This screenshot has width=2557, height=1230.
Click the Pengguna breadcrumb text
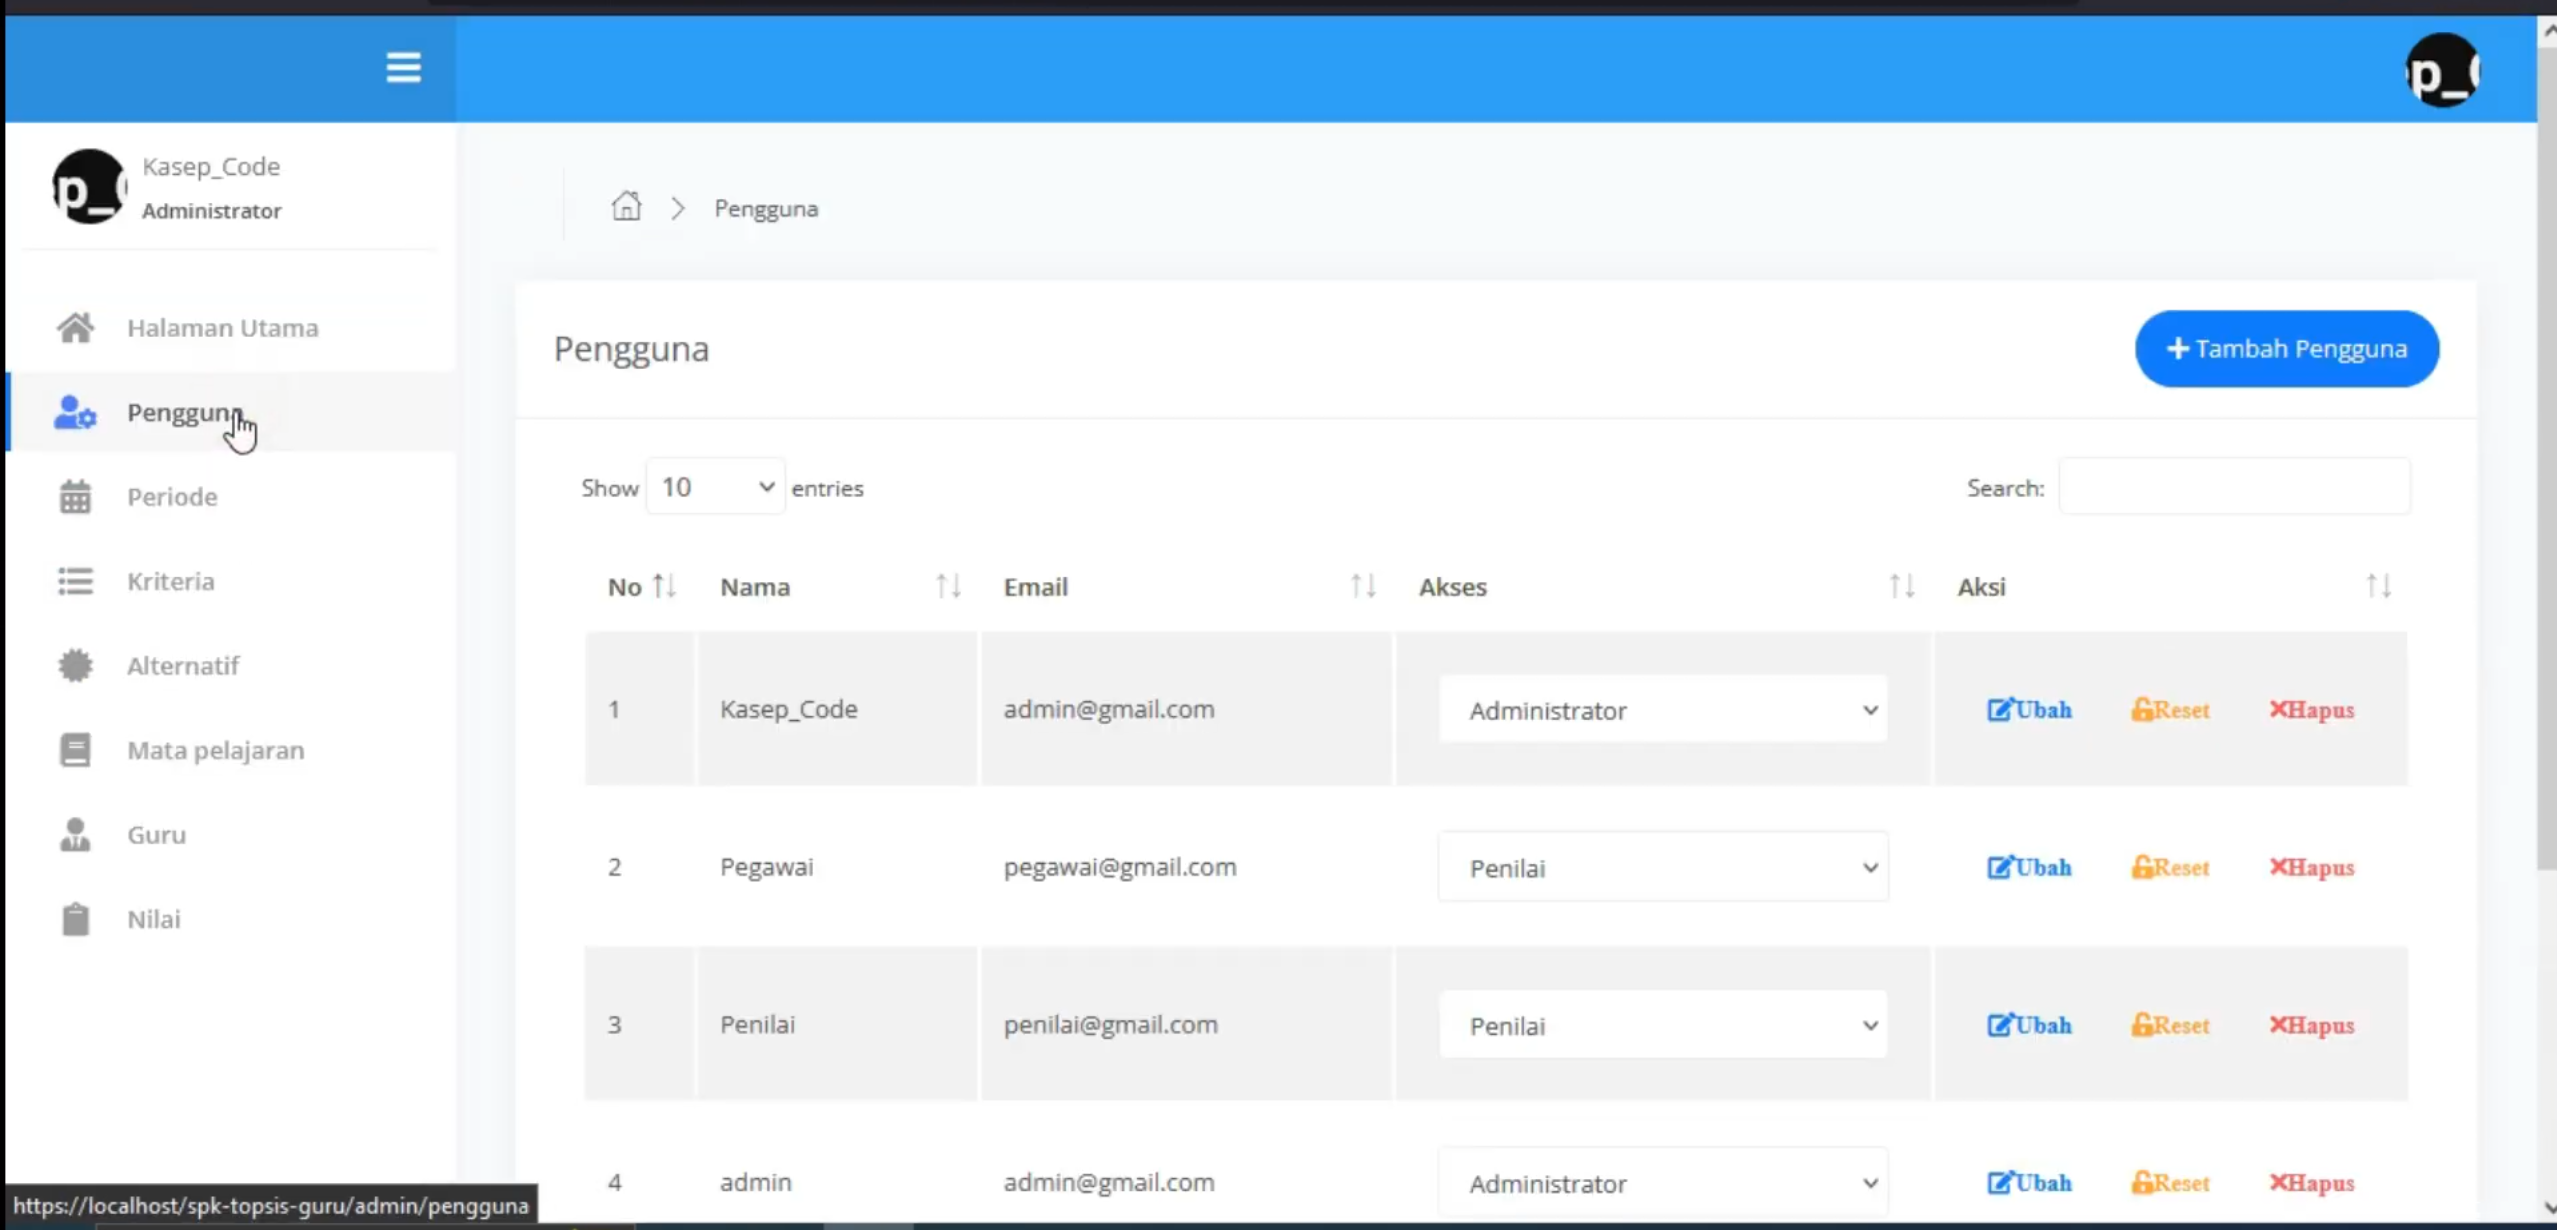click(766, 208)
